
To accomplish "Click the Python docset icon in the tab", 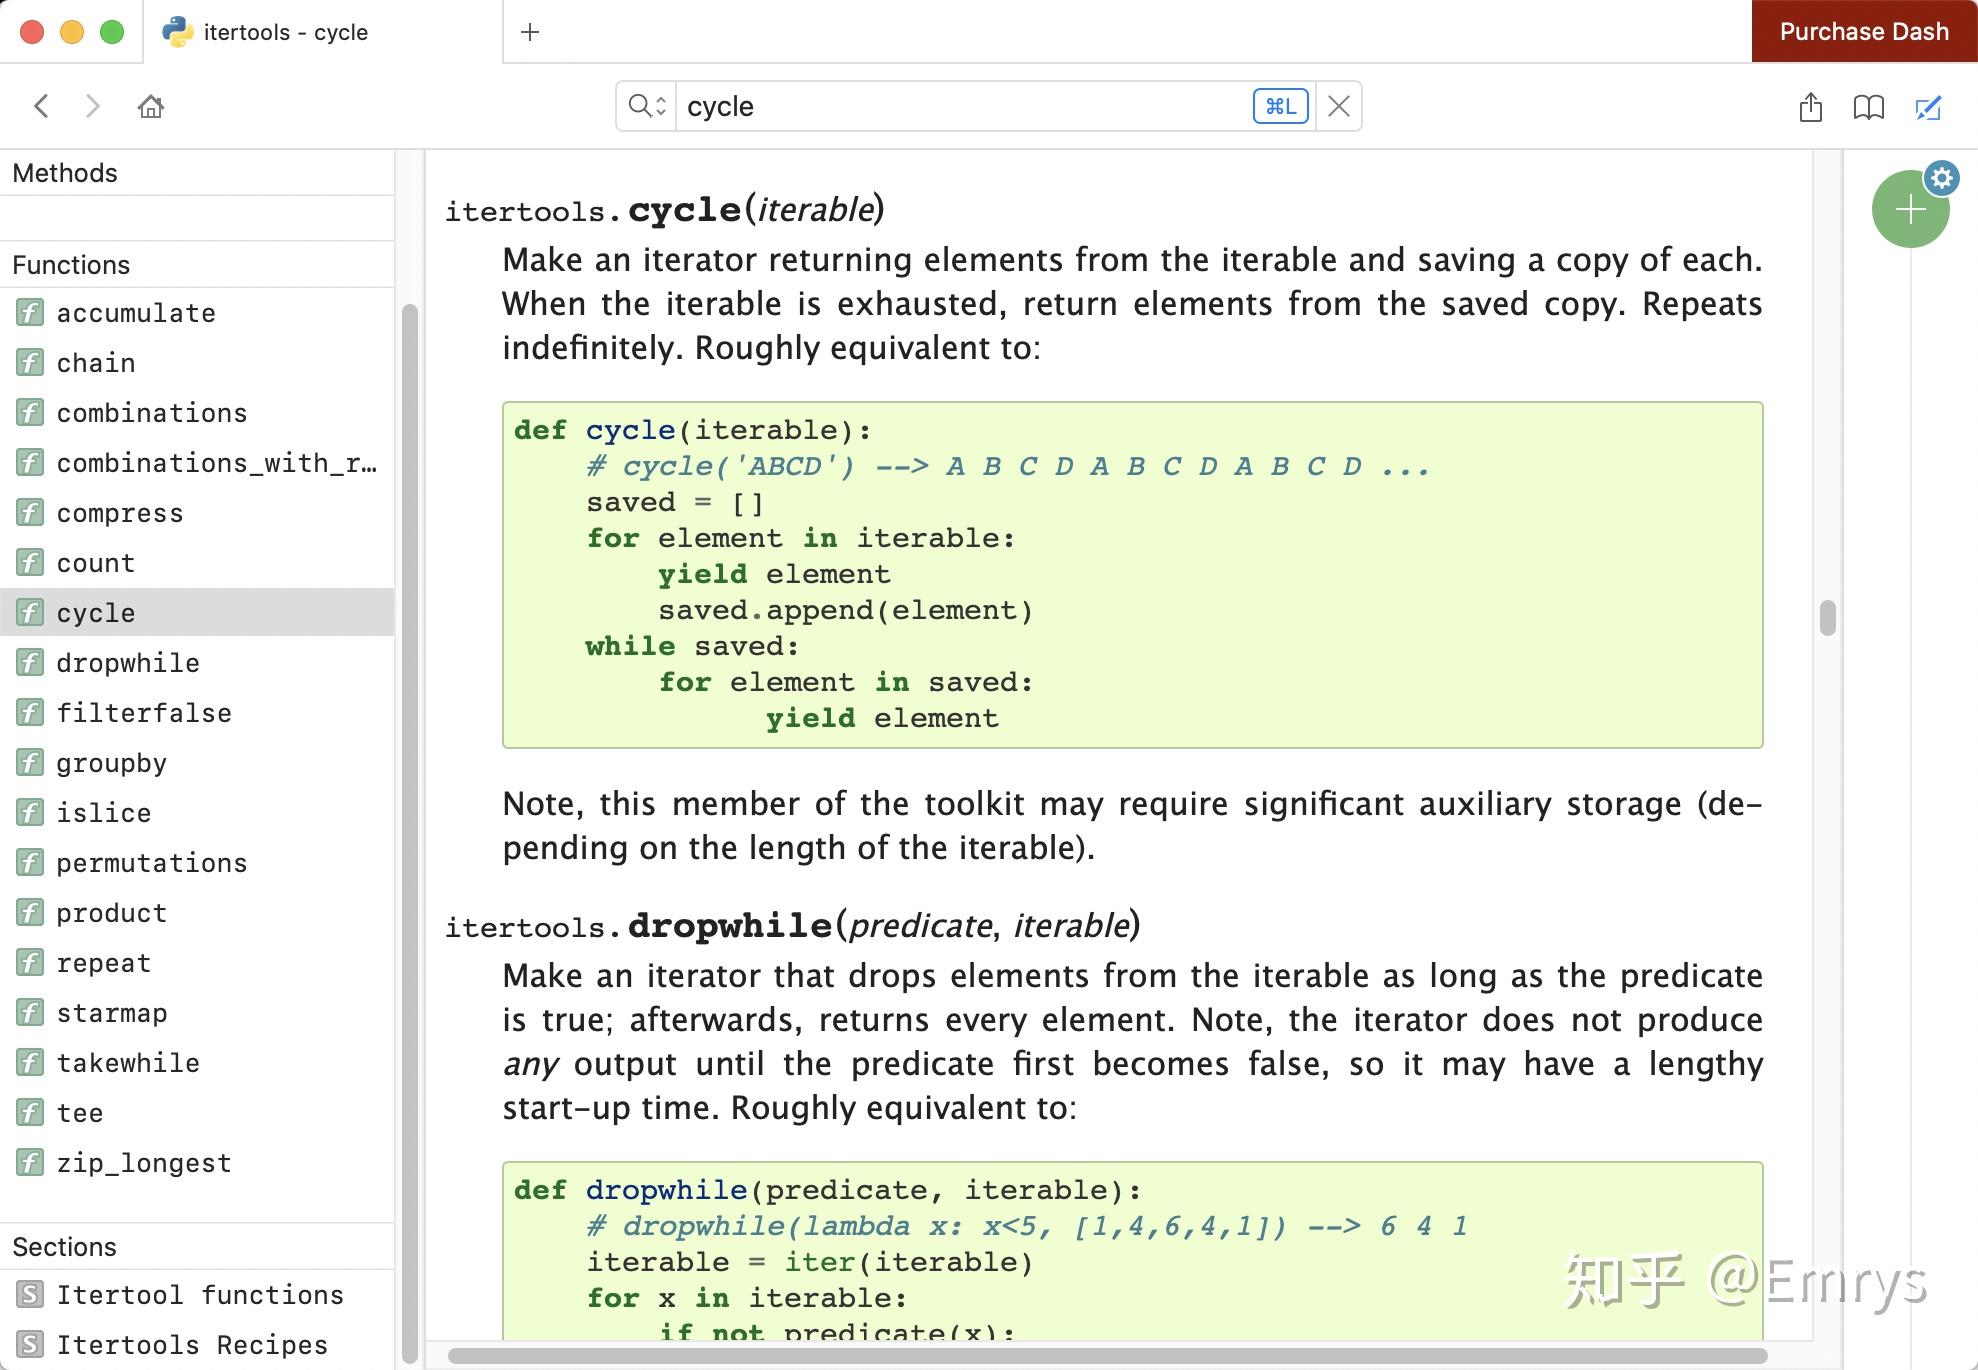I will (x=177, y=31).
